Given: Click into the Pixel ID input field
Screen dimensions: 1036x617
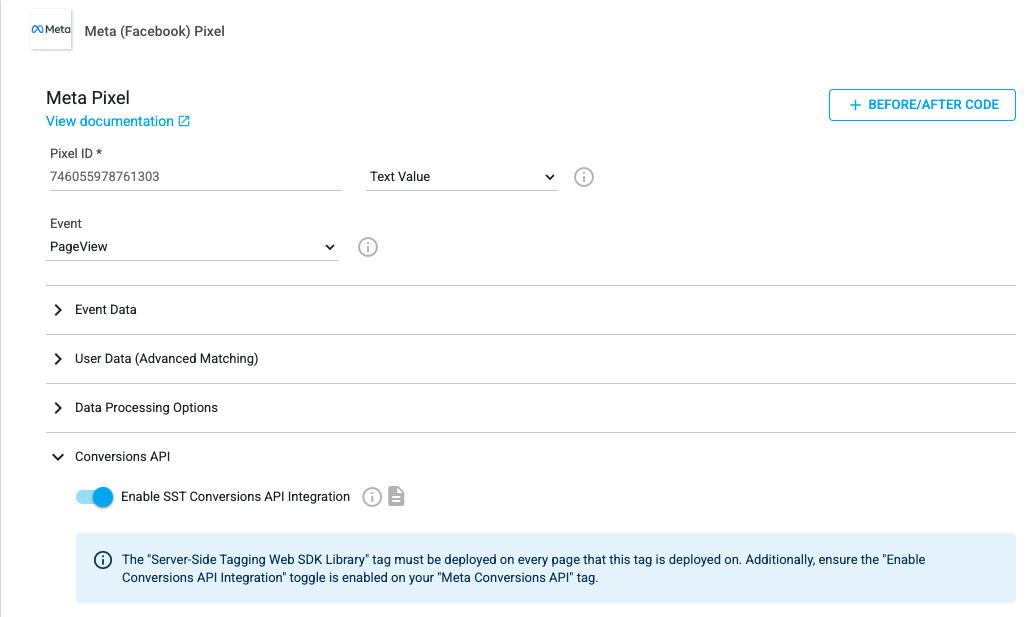Looking at the screenshot, I should (195, 177).
